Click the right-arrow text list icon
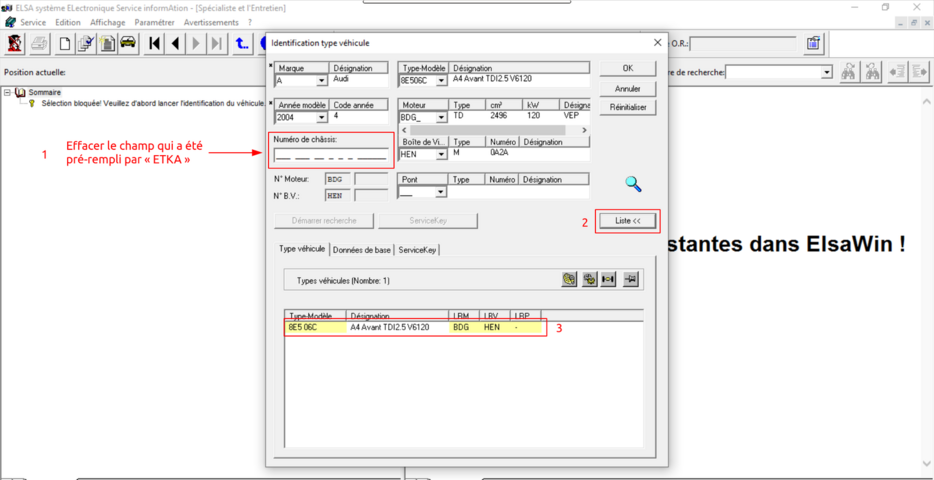The height and width of the screenshot is (480, 934). [919, 71]
